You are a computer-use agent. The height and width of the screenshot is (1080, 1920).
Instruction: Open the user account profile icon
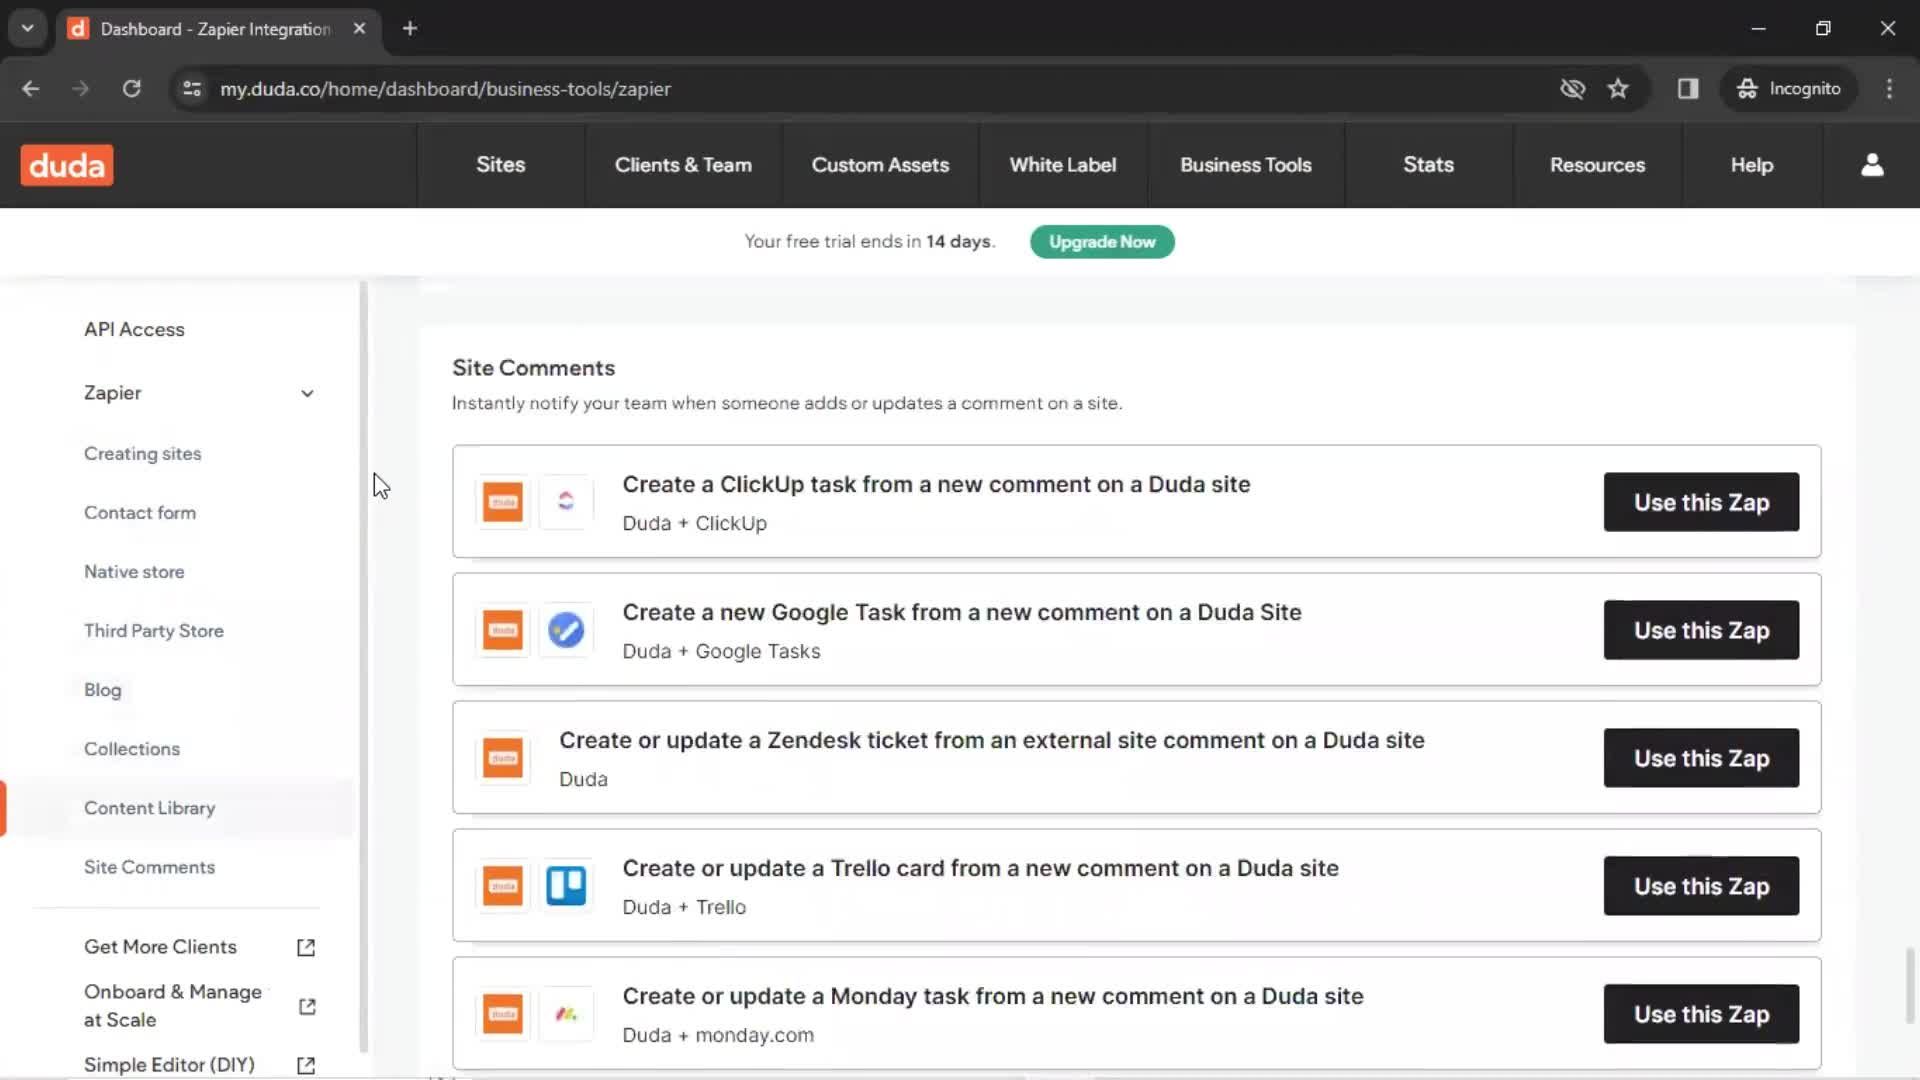[1872, 165]
